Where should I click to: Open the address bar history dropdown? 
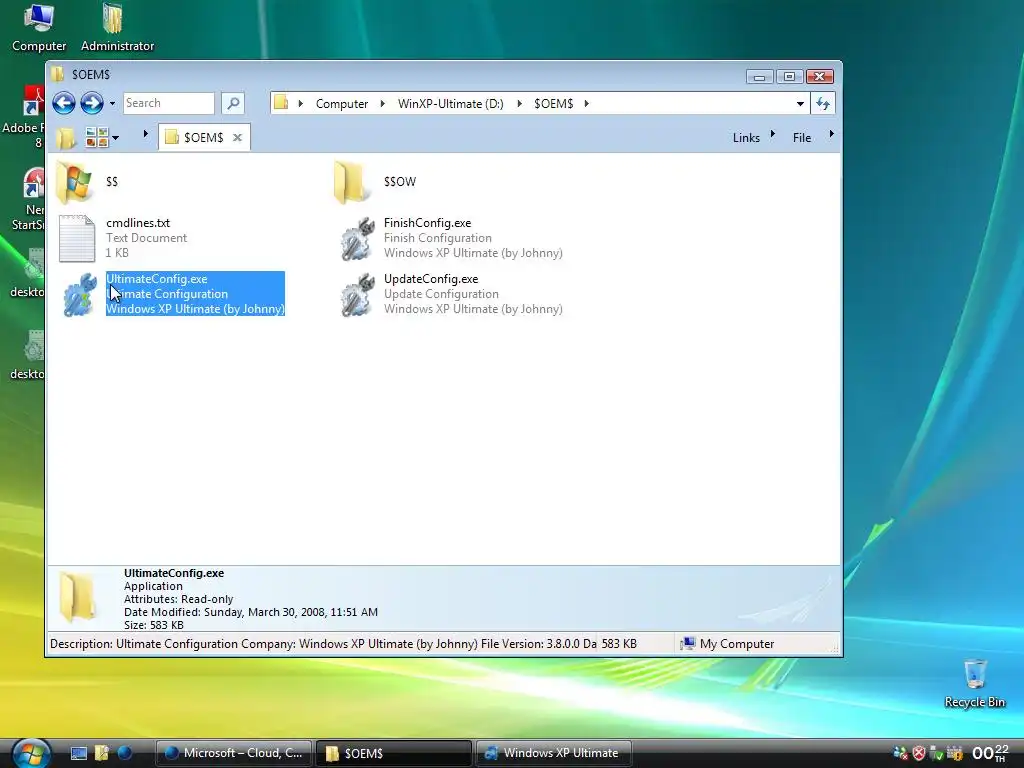pos(800,103)
